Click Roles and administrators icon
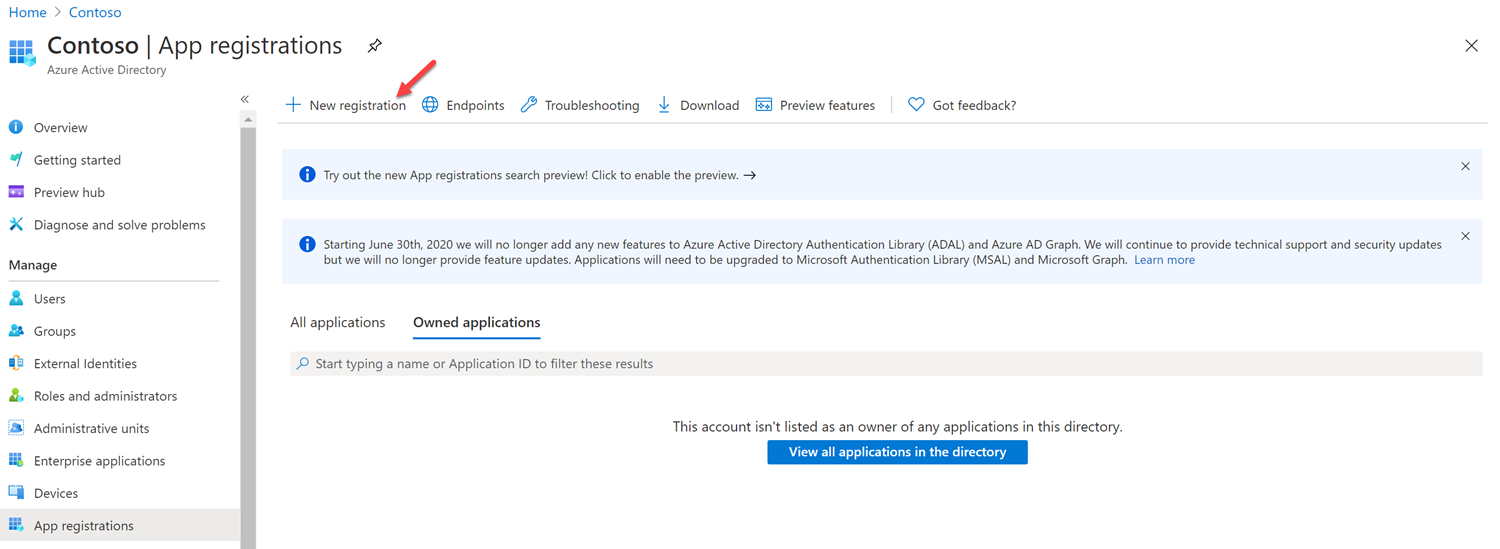This screenshot has width=1500, height=549. coord(16,396)
